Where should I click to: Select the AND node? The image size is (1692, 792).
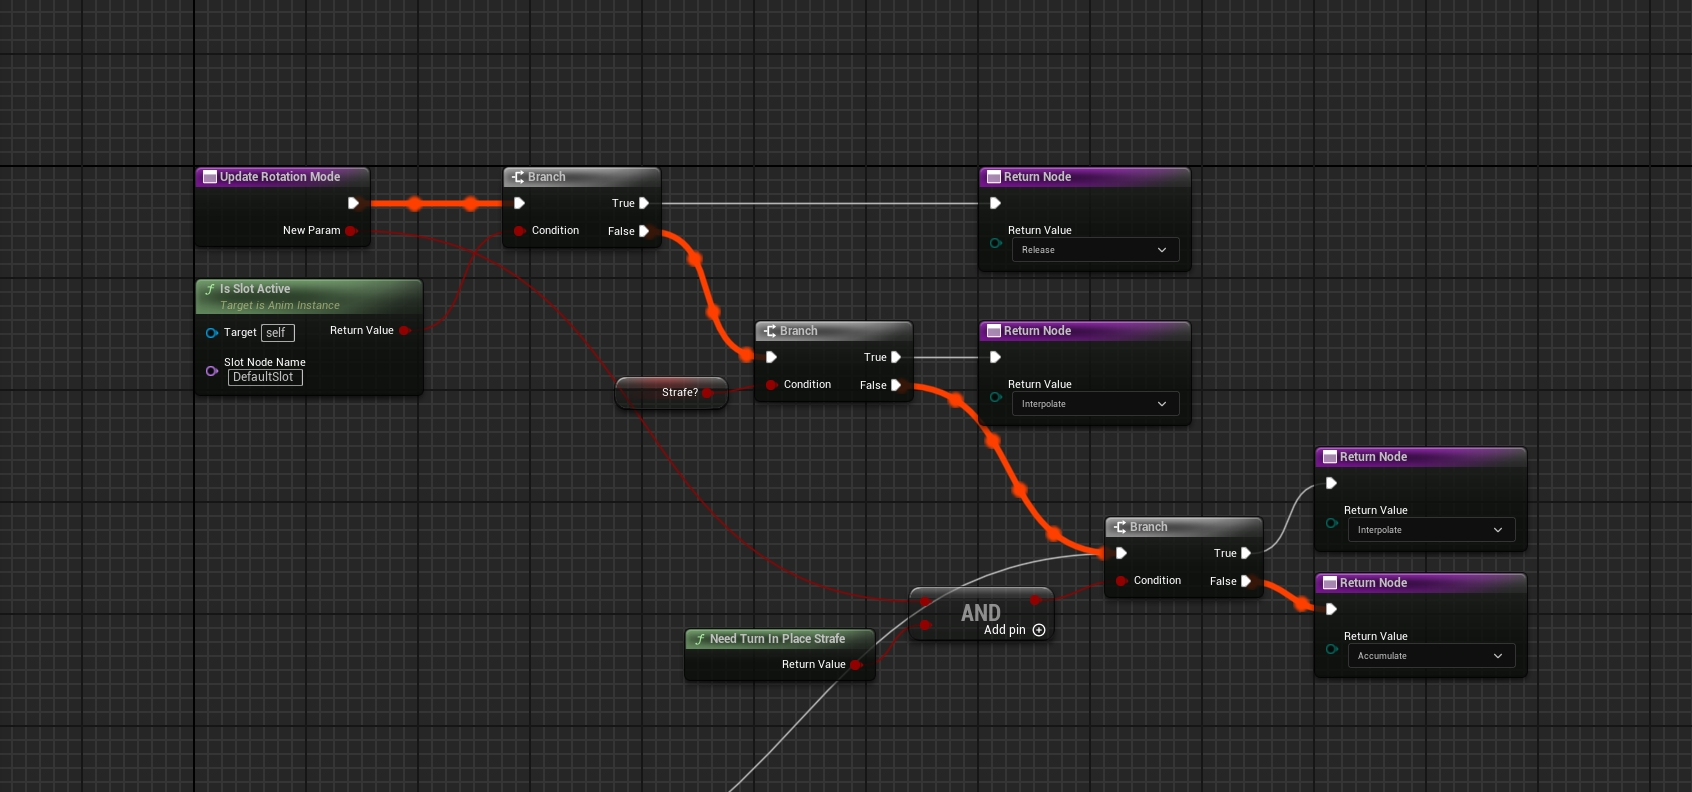(x=981, y=613)
